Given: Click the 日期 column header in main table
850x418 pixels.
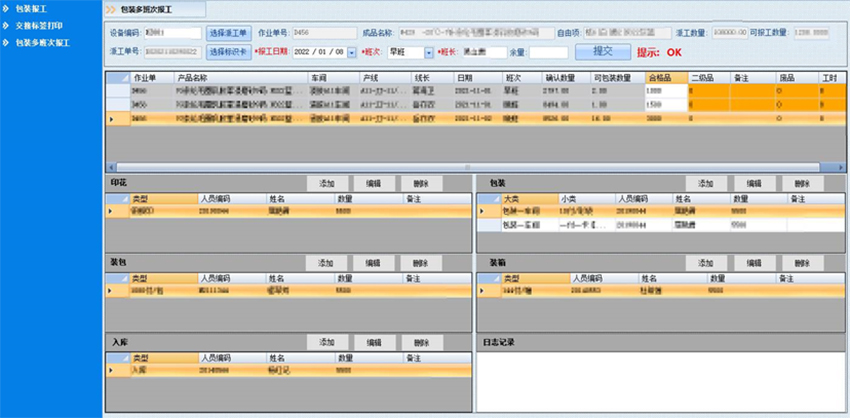Looking at the screenshot, I should pyautogui.click(x=478, y=78).
